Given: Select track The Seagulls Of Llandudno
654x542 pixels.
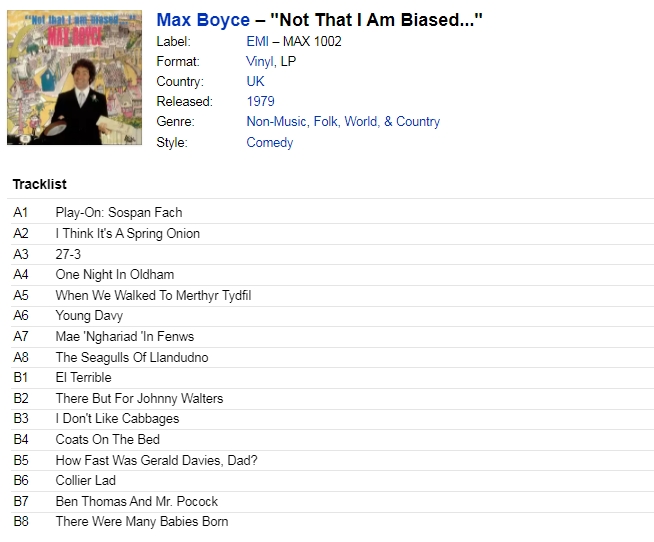Looking at the screenshot, I should click(132, 357).
